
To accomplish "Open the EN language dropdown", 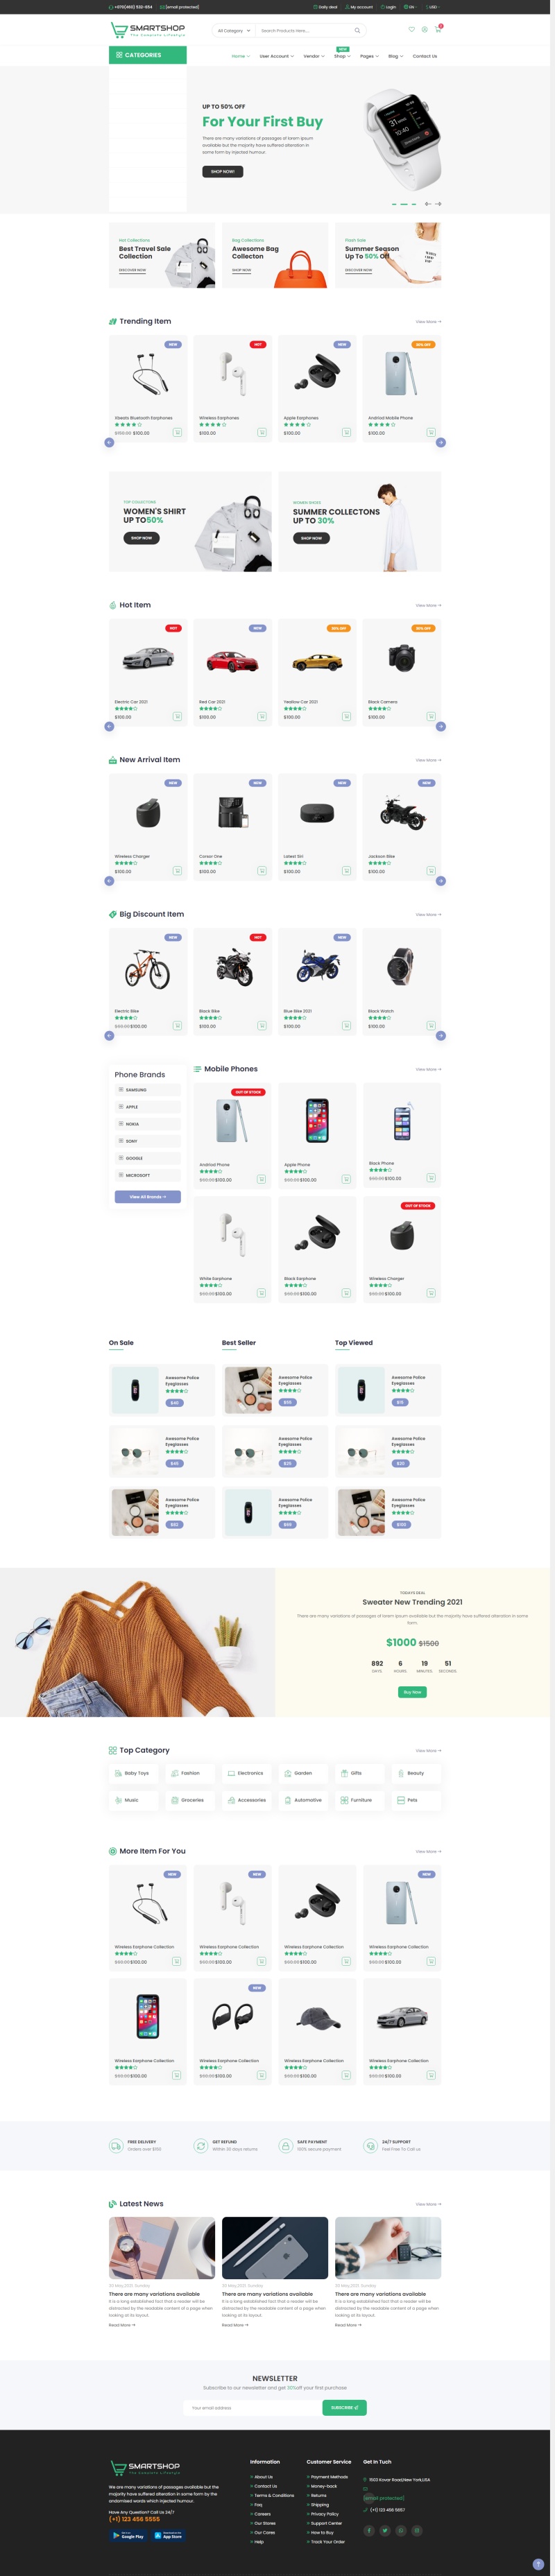I will (x=411, y=7).
